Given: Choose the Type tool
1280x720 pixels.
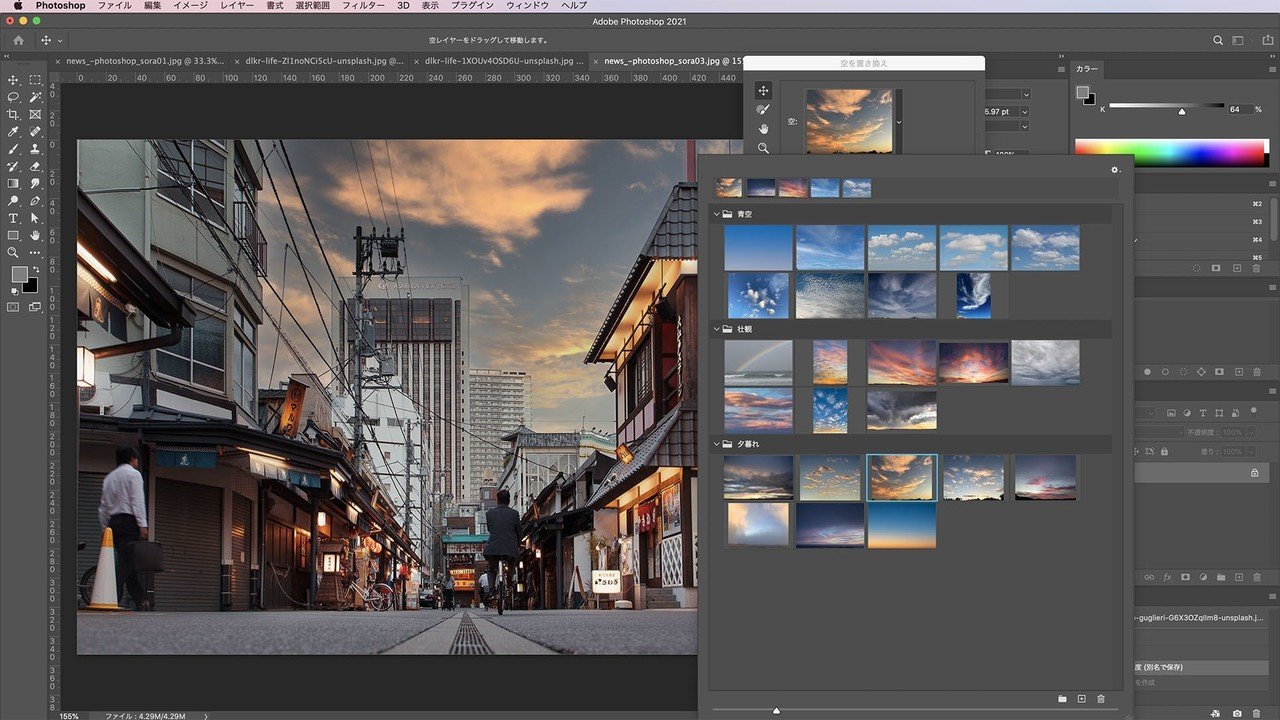Looking at the screenshot, I should point(14,218).
